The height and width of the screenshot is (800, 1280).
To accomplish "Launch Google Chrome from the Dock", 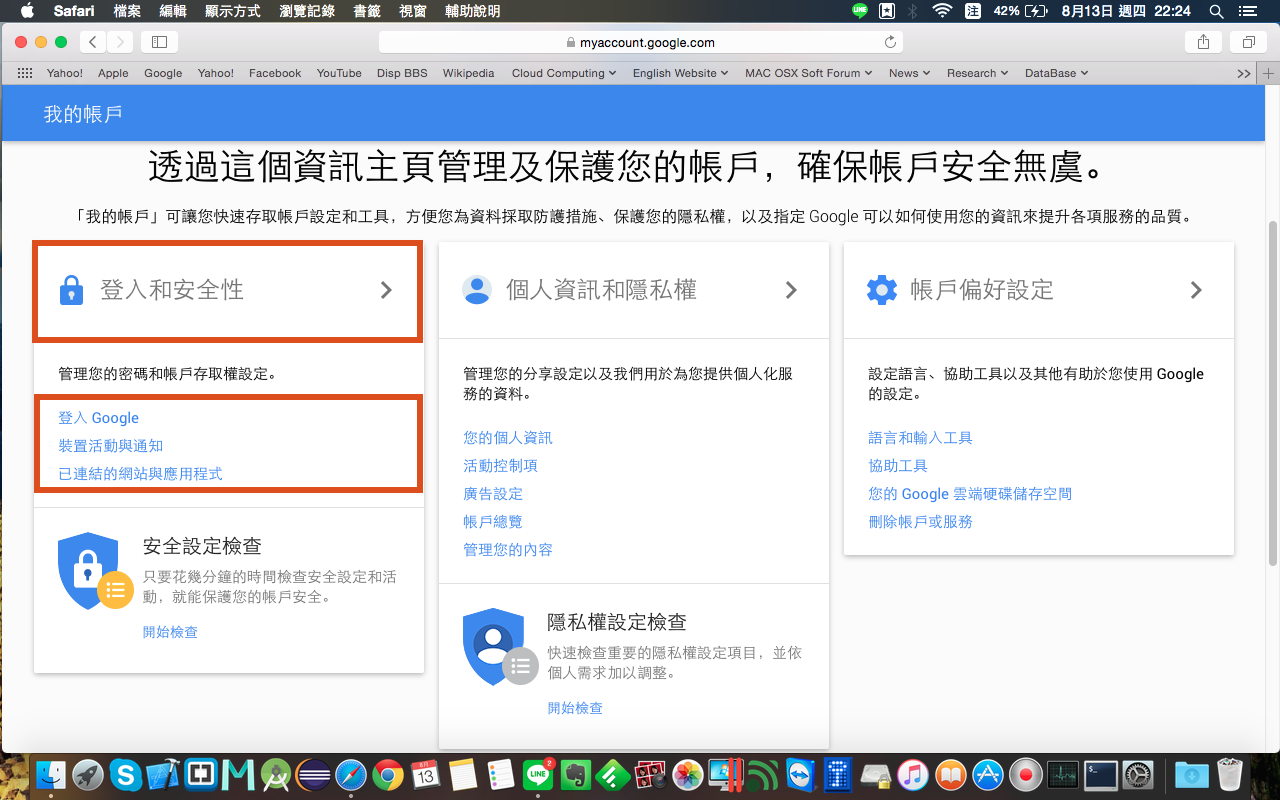I will [388, 774].
